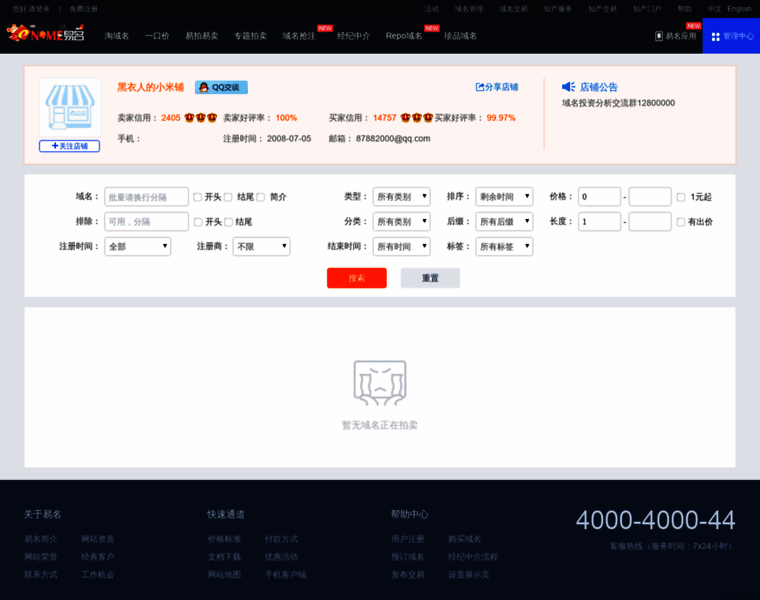760x600 pixels.
Task: Open 易名应用 mobile app icon
Action: point(659,36)
